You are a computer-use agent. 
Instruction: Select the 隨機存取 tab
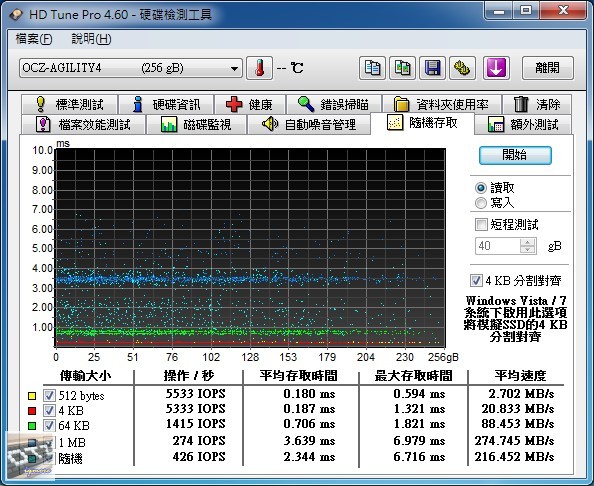tap(422, 123)
